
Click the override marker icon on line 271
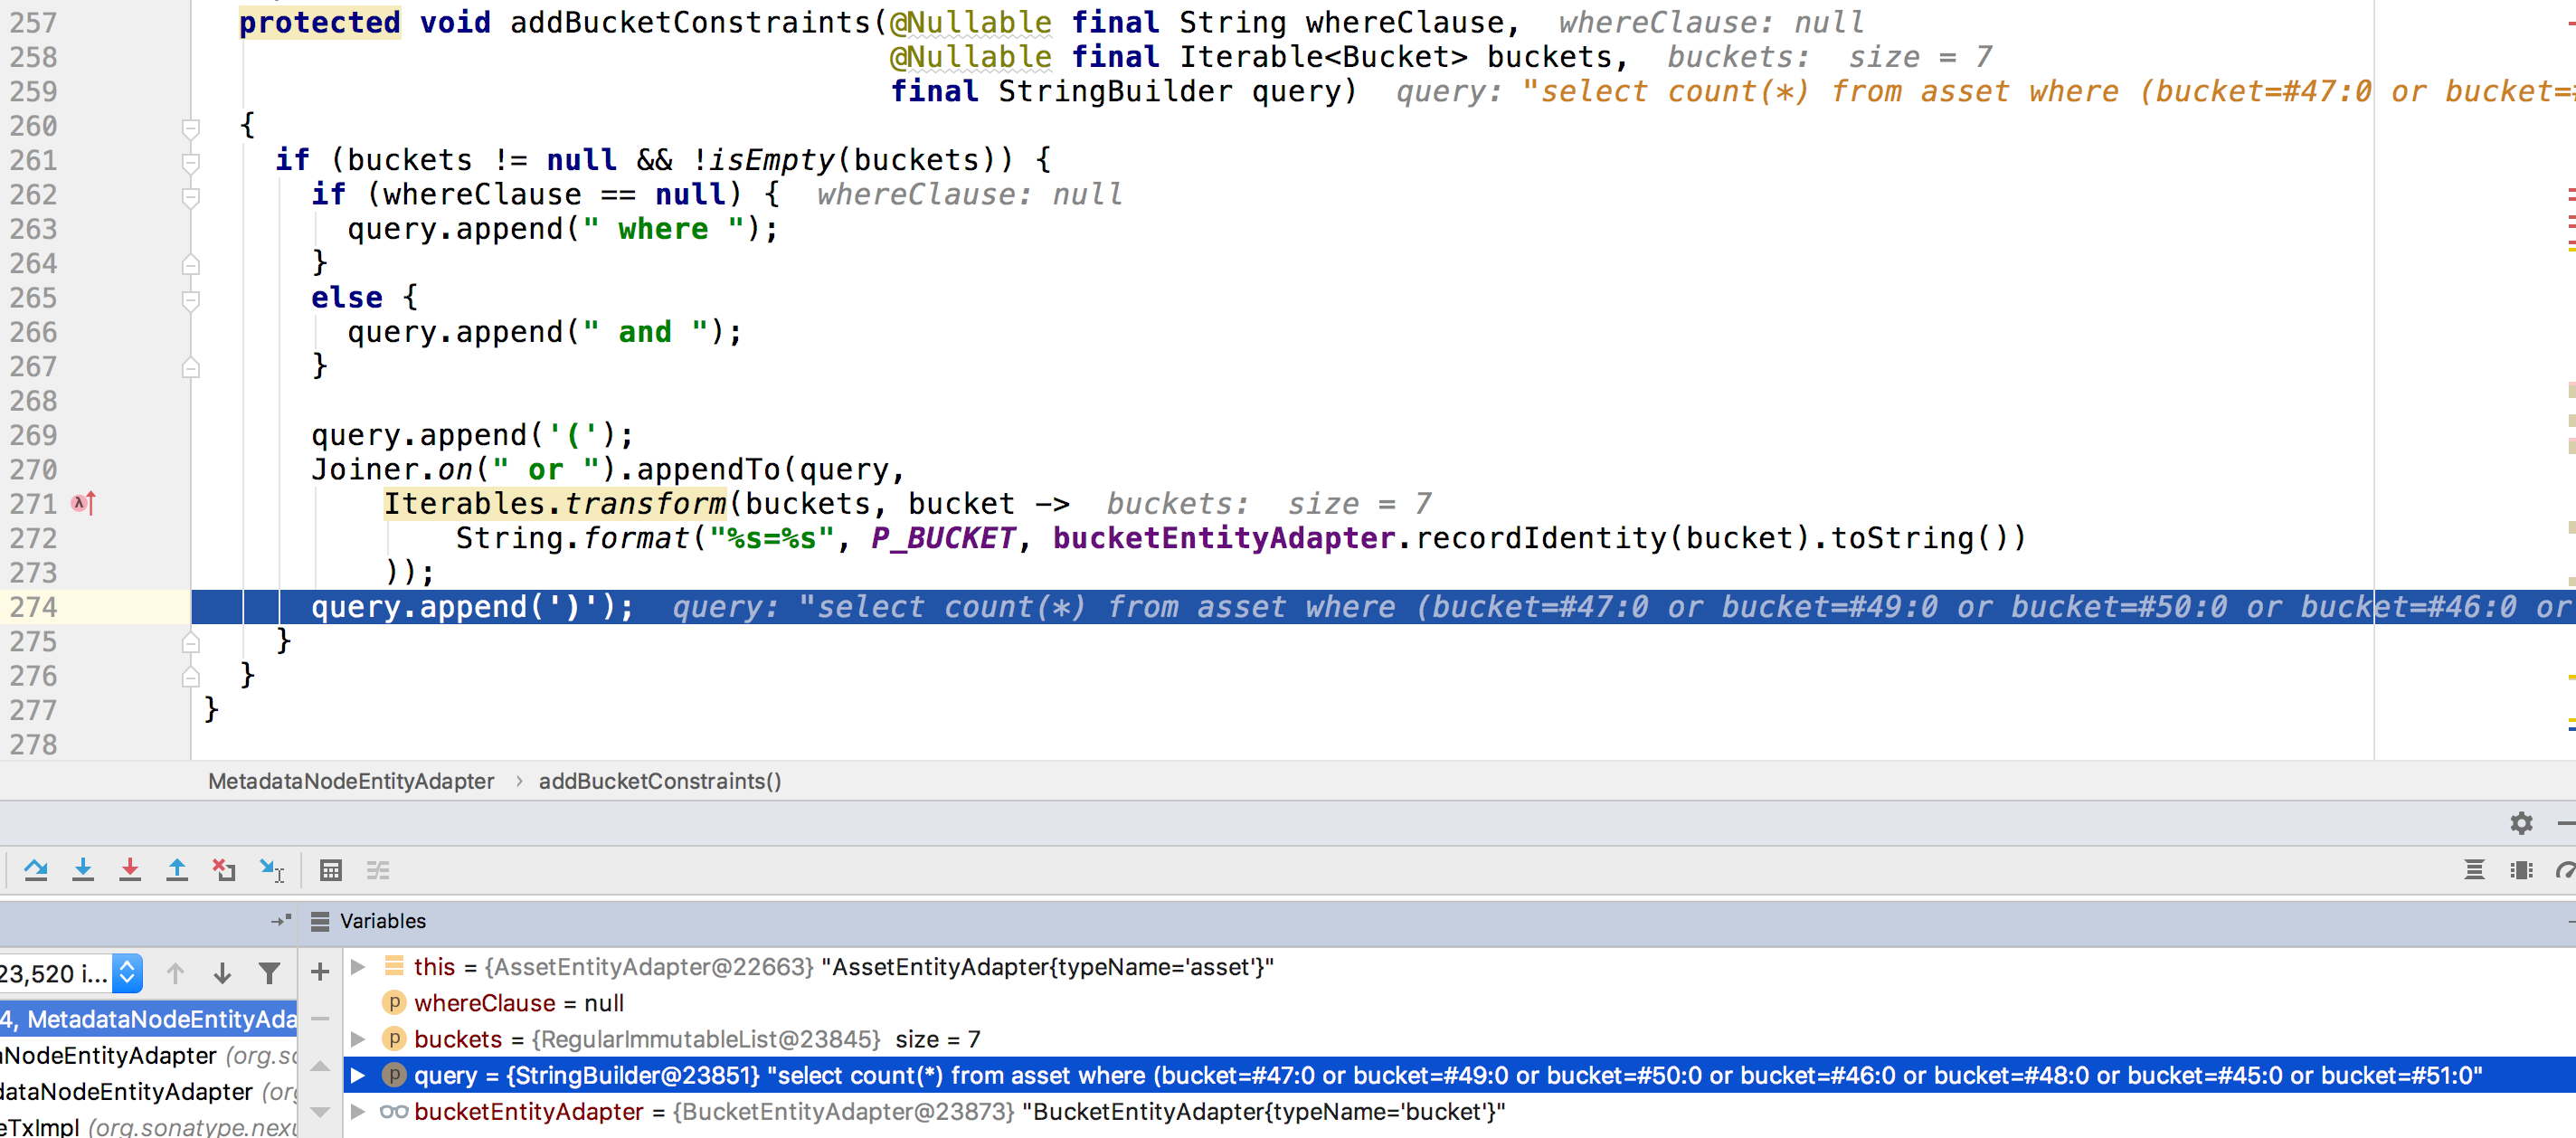(x=83, y=503)
